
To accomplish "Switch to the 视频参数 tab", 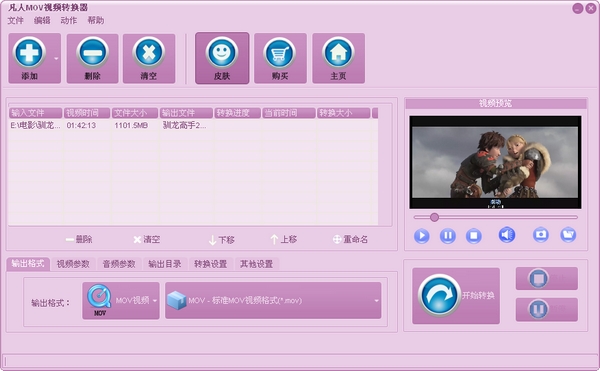I will coord(73,264).
